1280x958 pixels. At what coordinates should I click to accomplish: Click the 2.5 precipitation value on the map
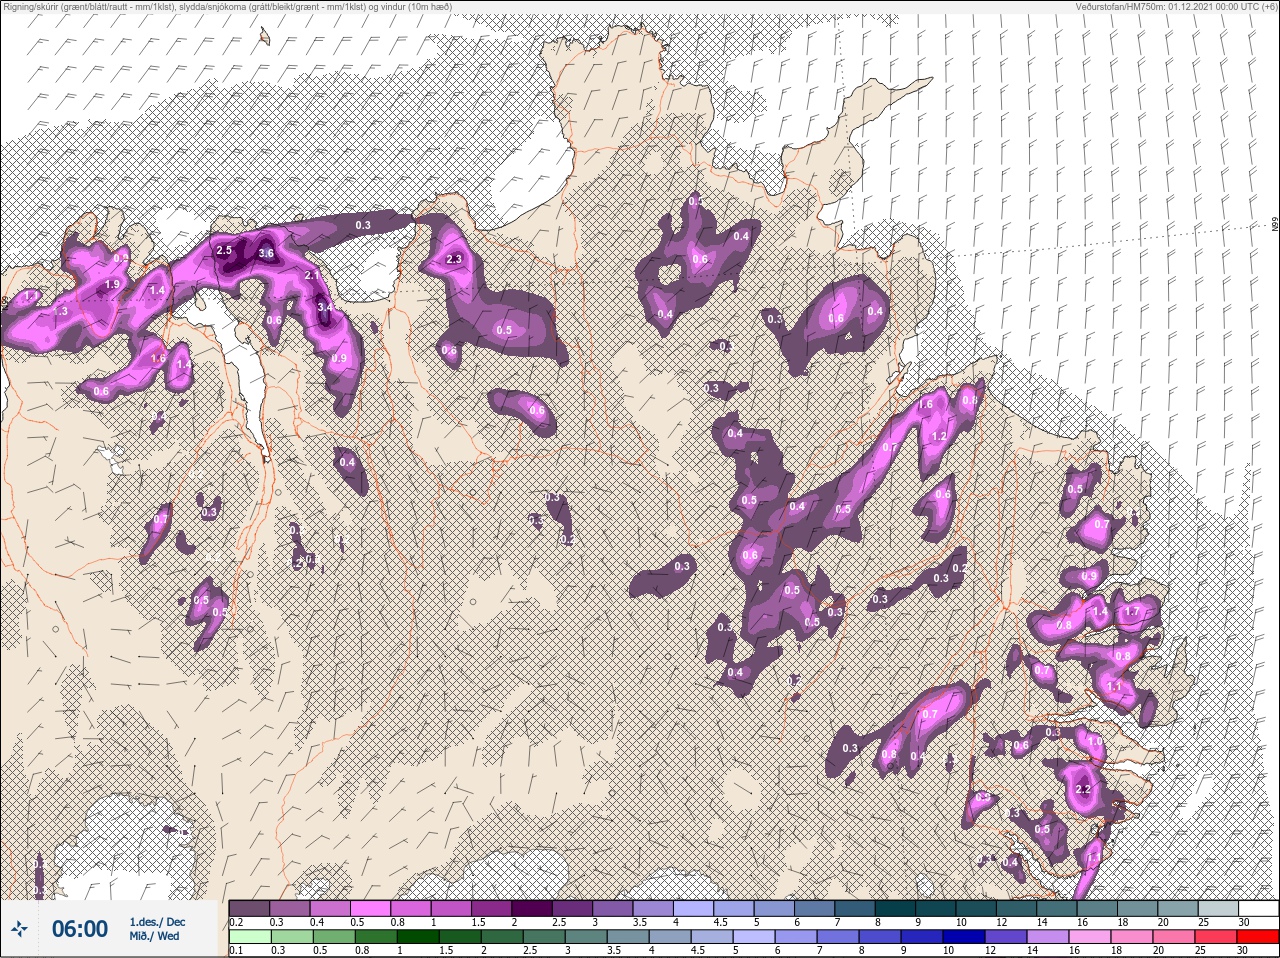(224, 250)
